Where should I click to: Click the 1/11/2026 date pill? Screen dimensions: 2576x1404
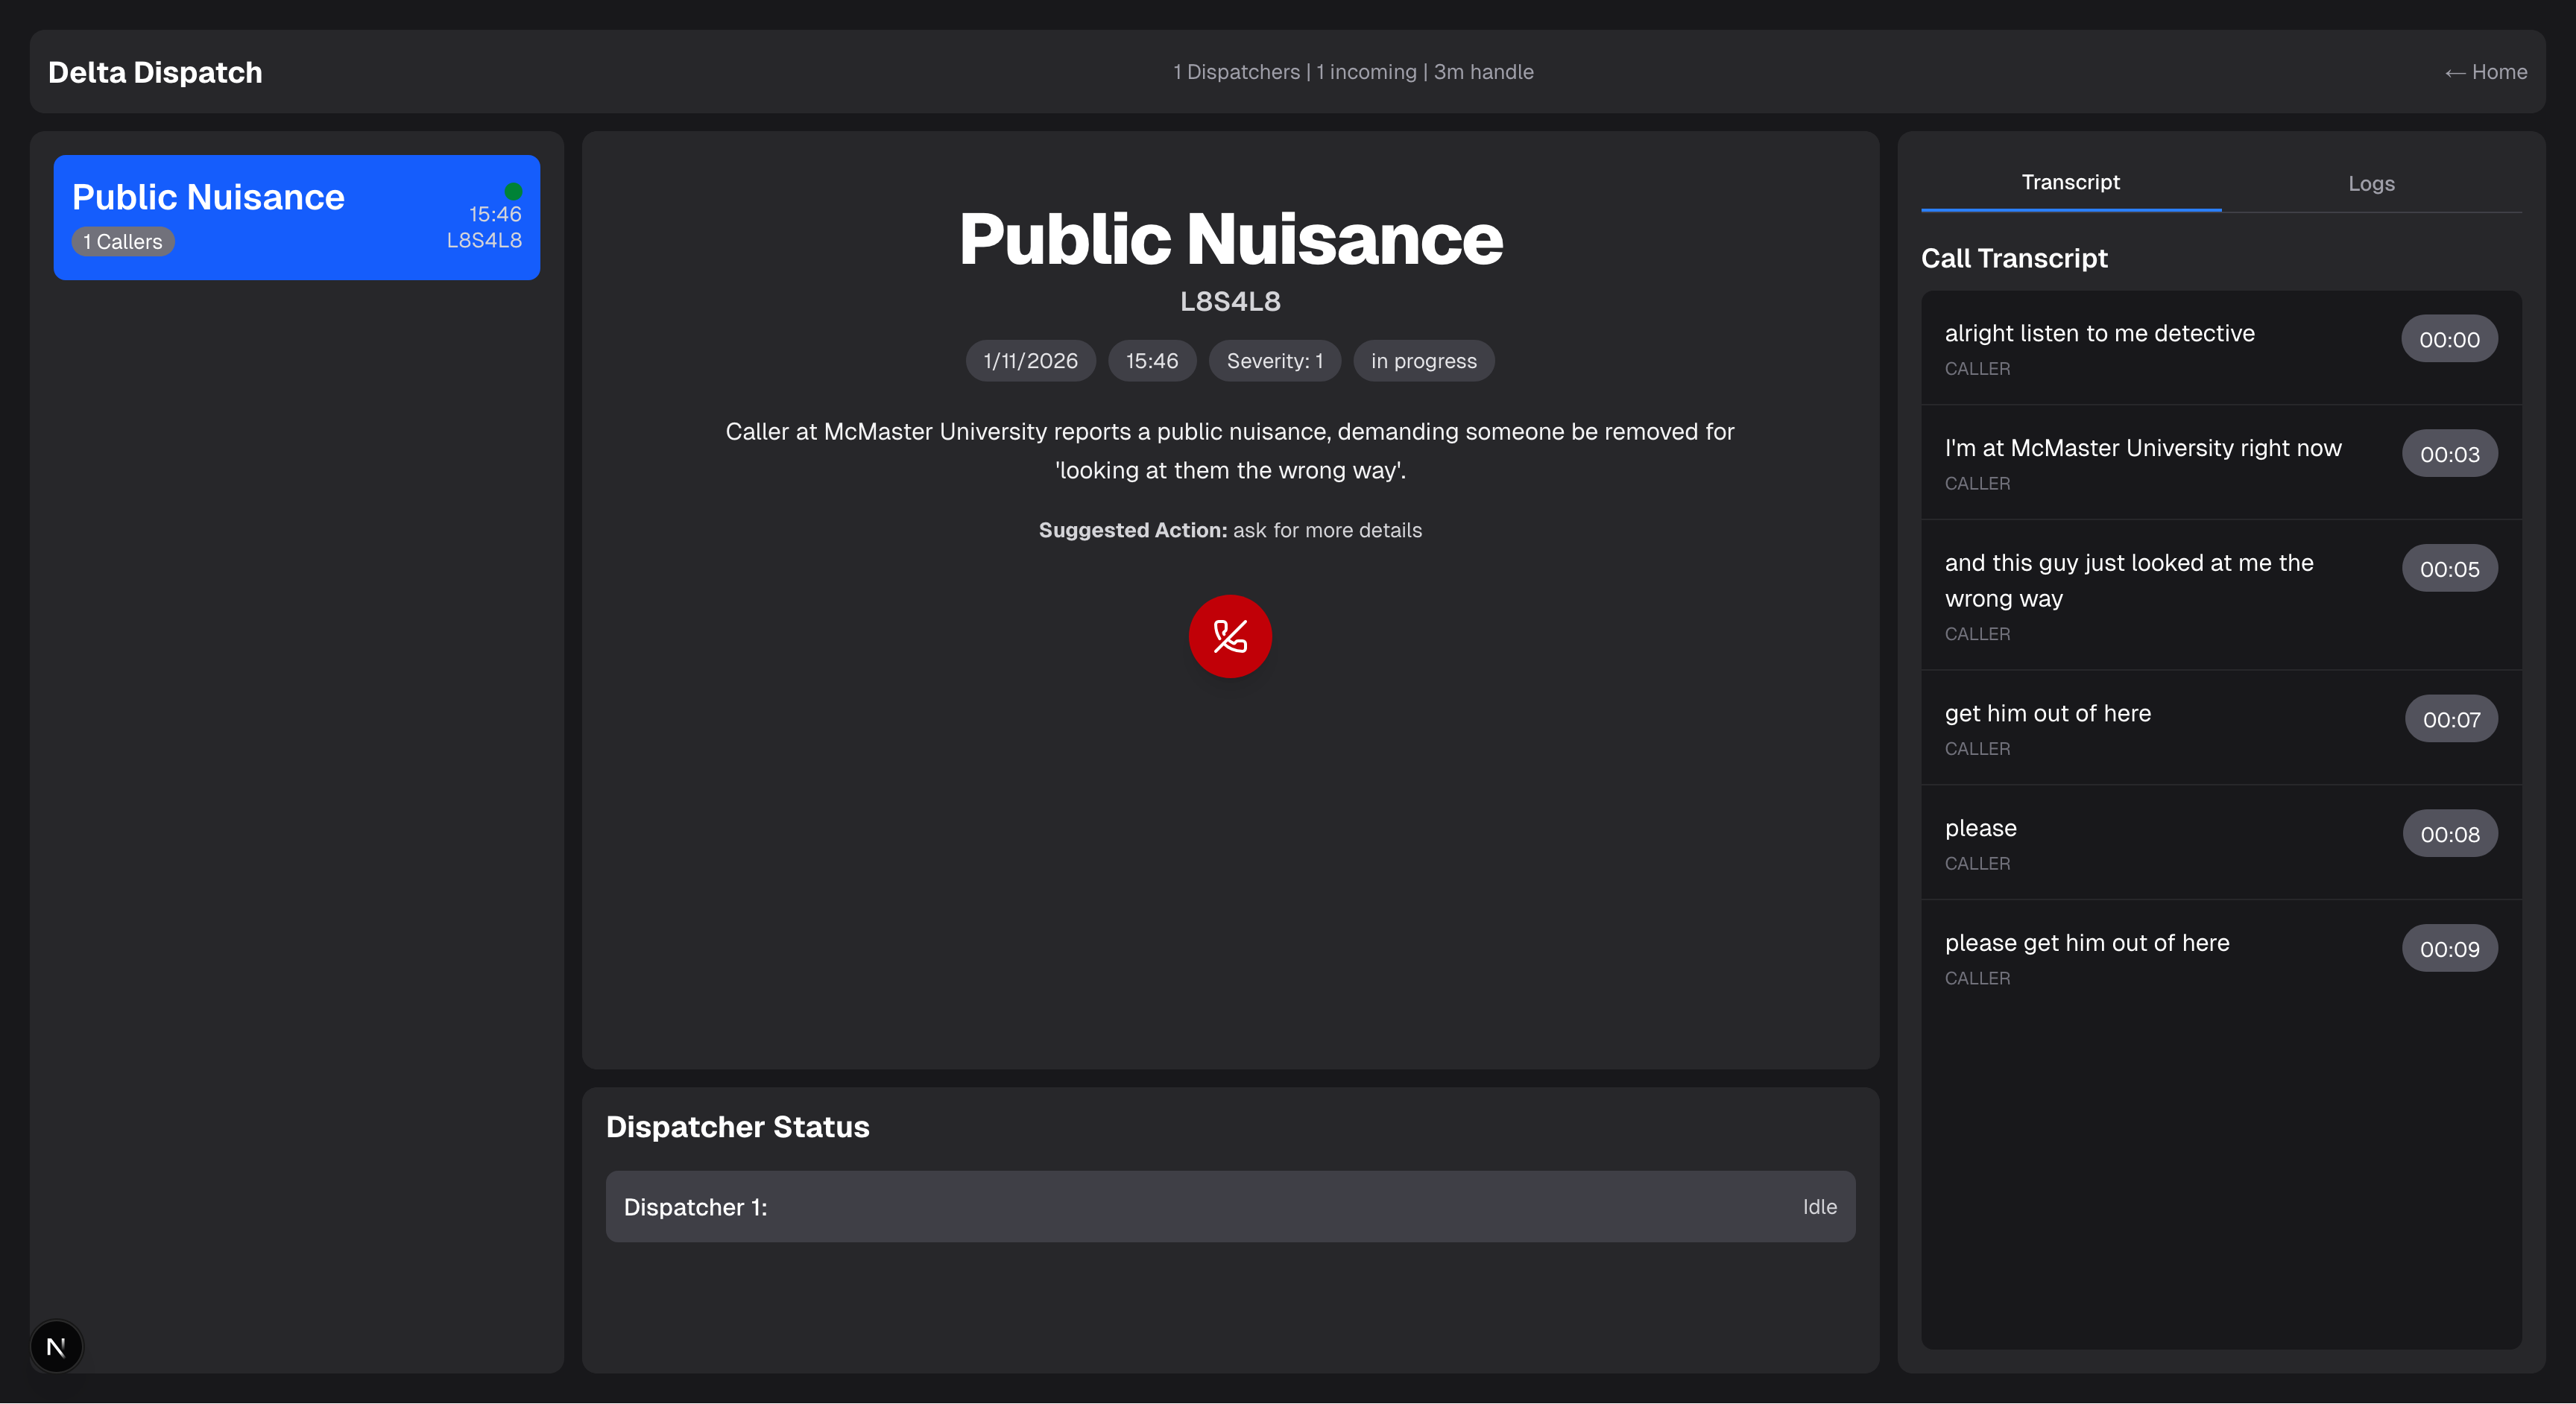click(1029, 361)
